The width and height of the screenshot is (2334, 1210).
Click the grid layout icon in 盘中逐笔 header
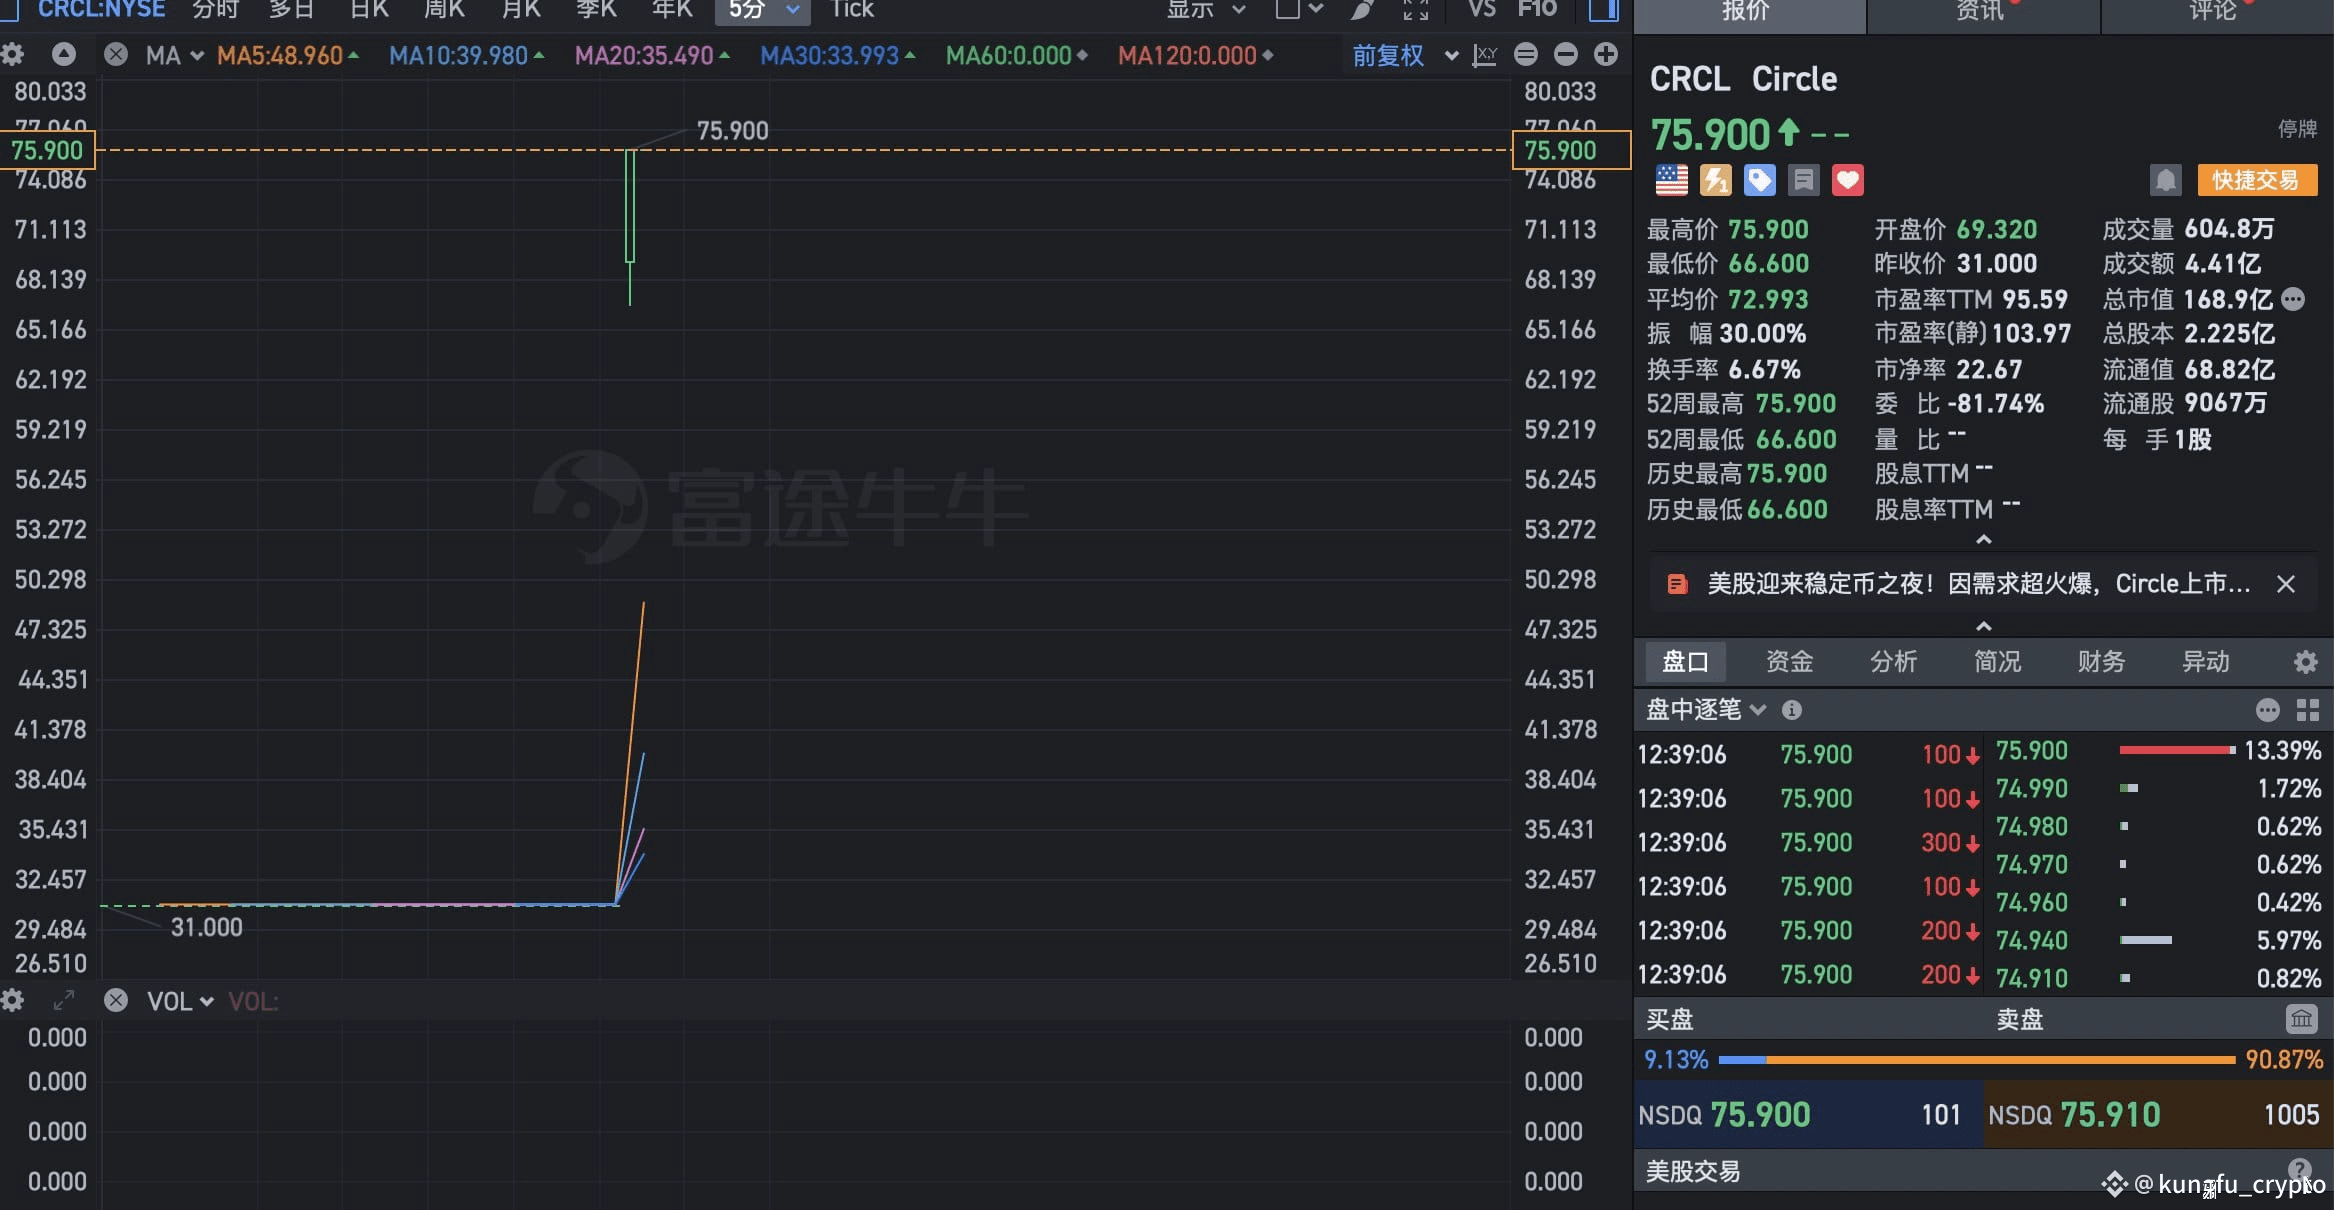click(2308, 710)
